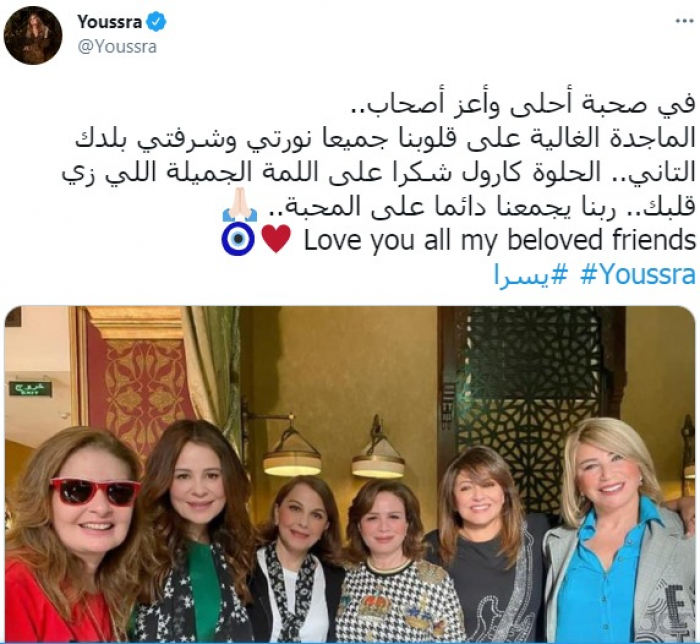Image resolution: width=700 pixels, height=644 pixels.
Task: Click the green exit sign in photo
Action: coord(31,389)
